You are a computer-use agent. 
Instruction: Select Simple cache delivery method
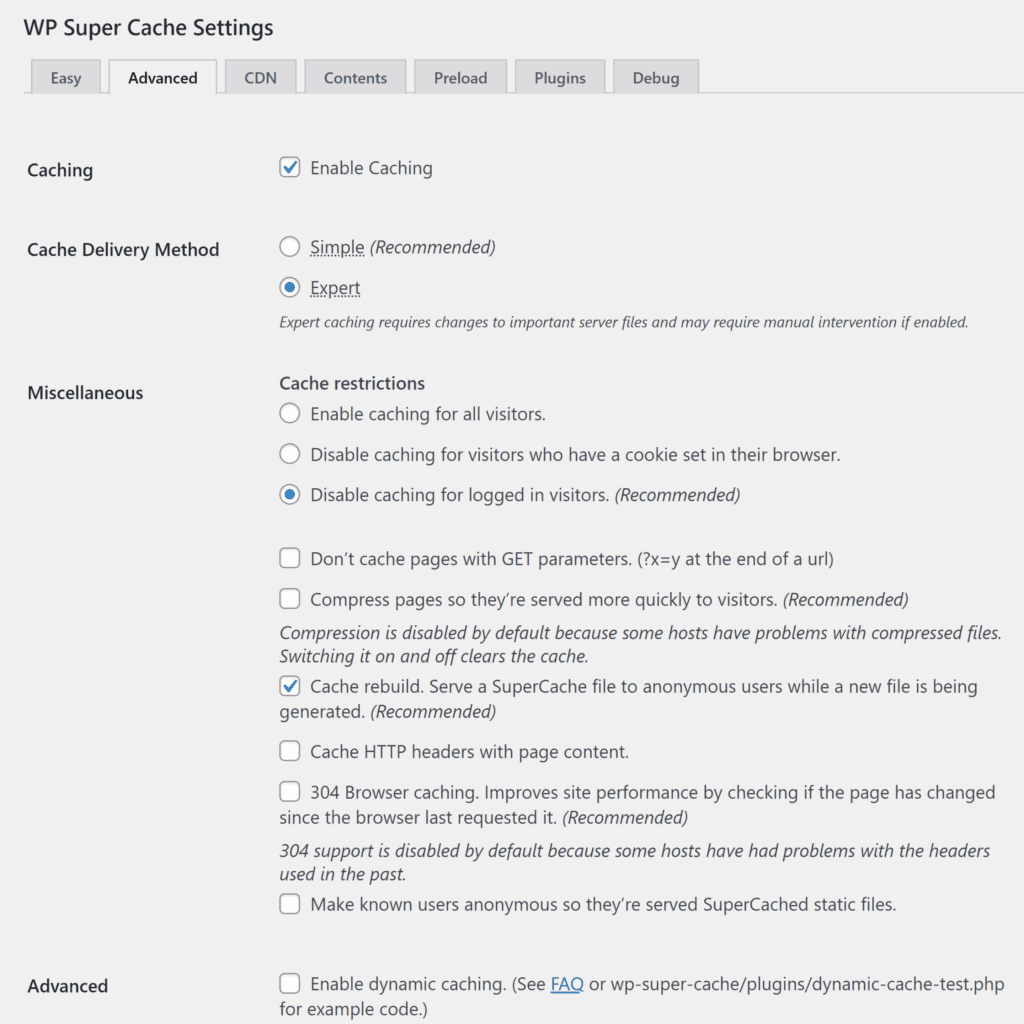(290, 247)
